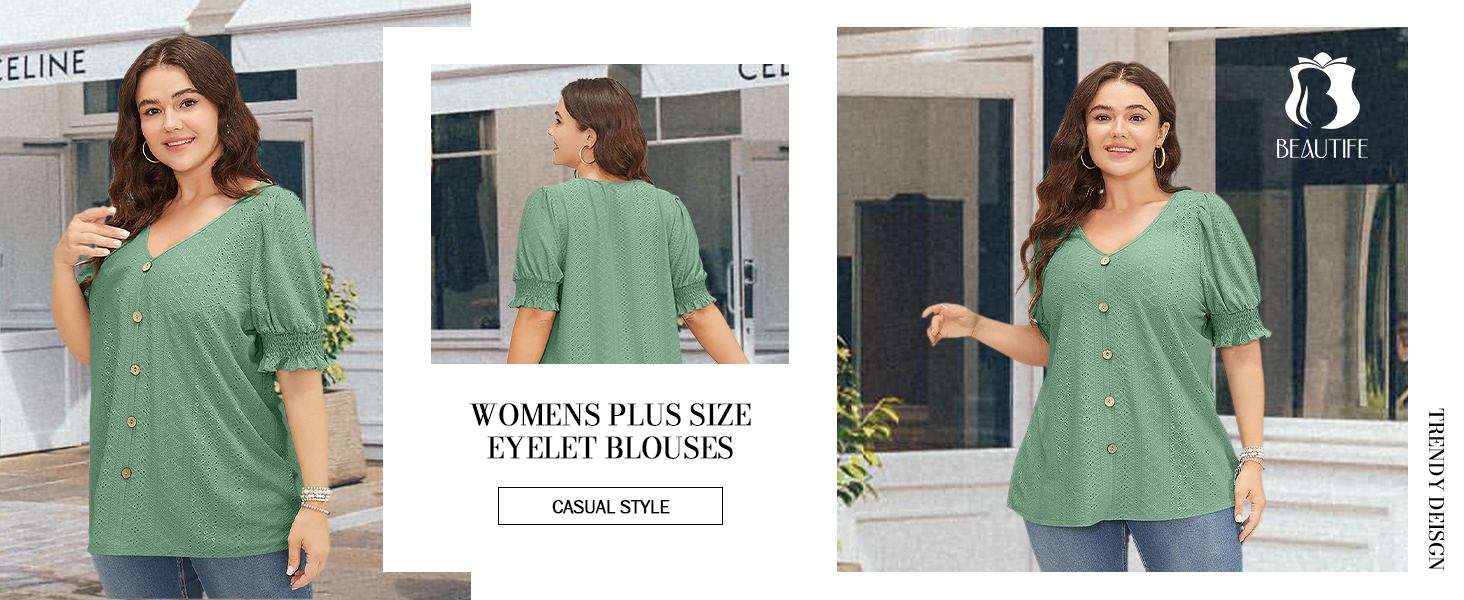The height and width of the screenshot is (600, 1464).
Task: Click the partial CEL sign in center photo
Action: (x=763, y=72)
